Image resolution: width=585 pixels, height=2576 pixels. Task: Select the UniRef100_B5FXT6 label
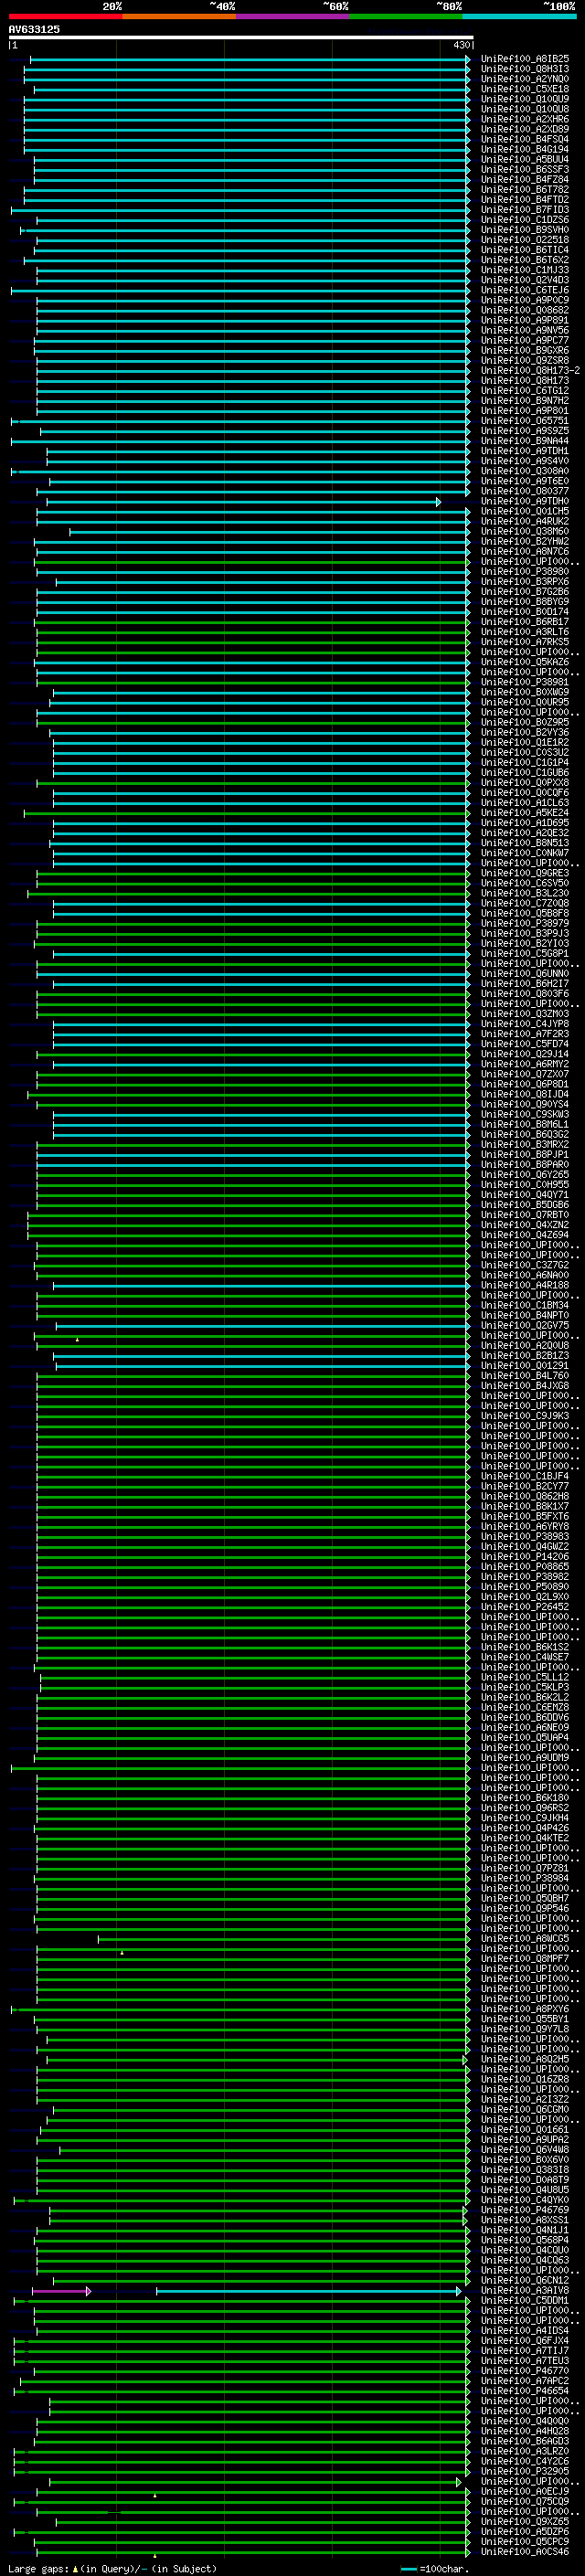click(x=525, y=1517)
